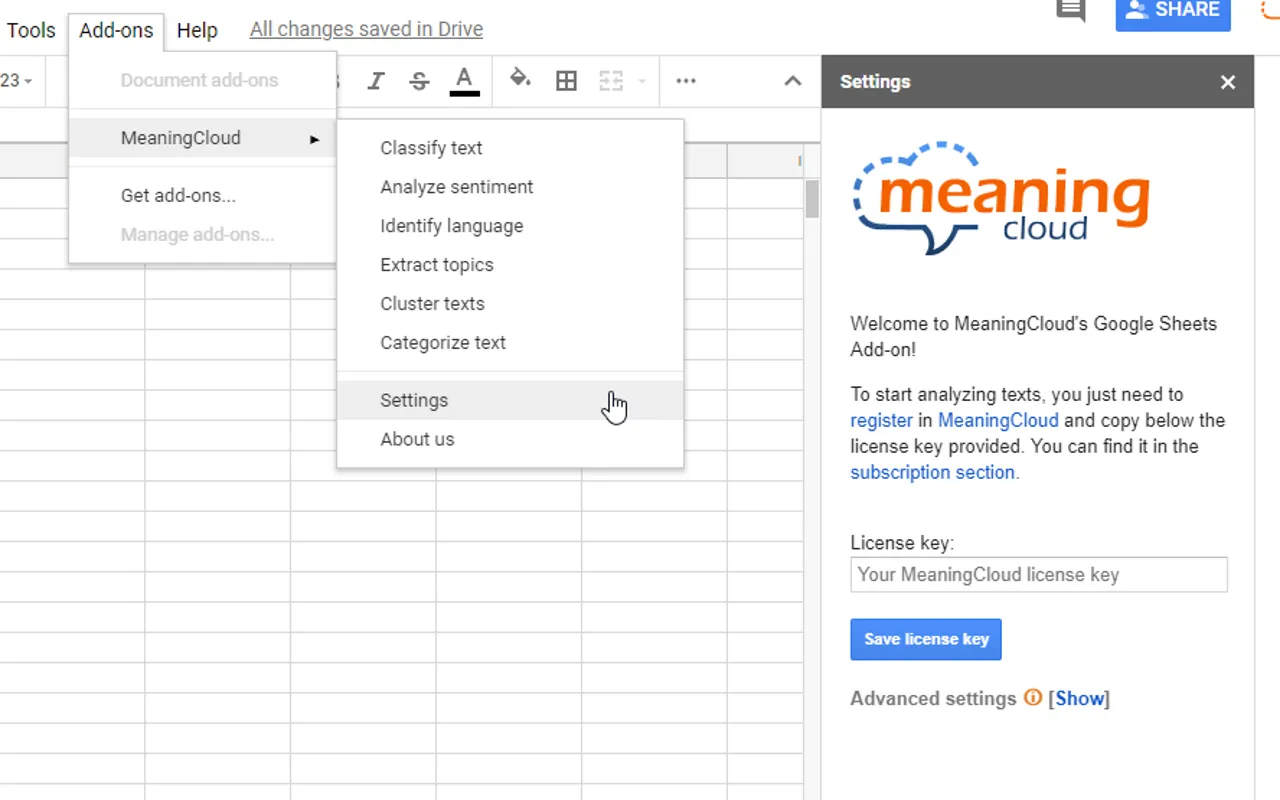Show advanced settings via the Show link
Image resolution: width=1280 pixels, height=800 pixels.
(1080, 698)
